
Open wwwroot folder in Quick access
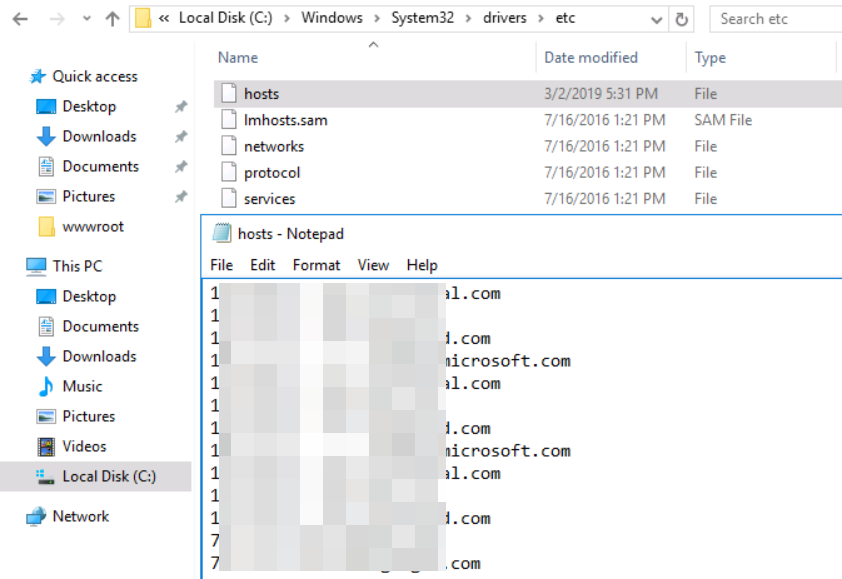(x=93, y=227)
